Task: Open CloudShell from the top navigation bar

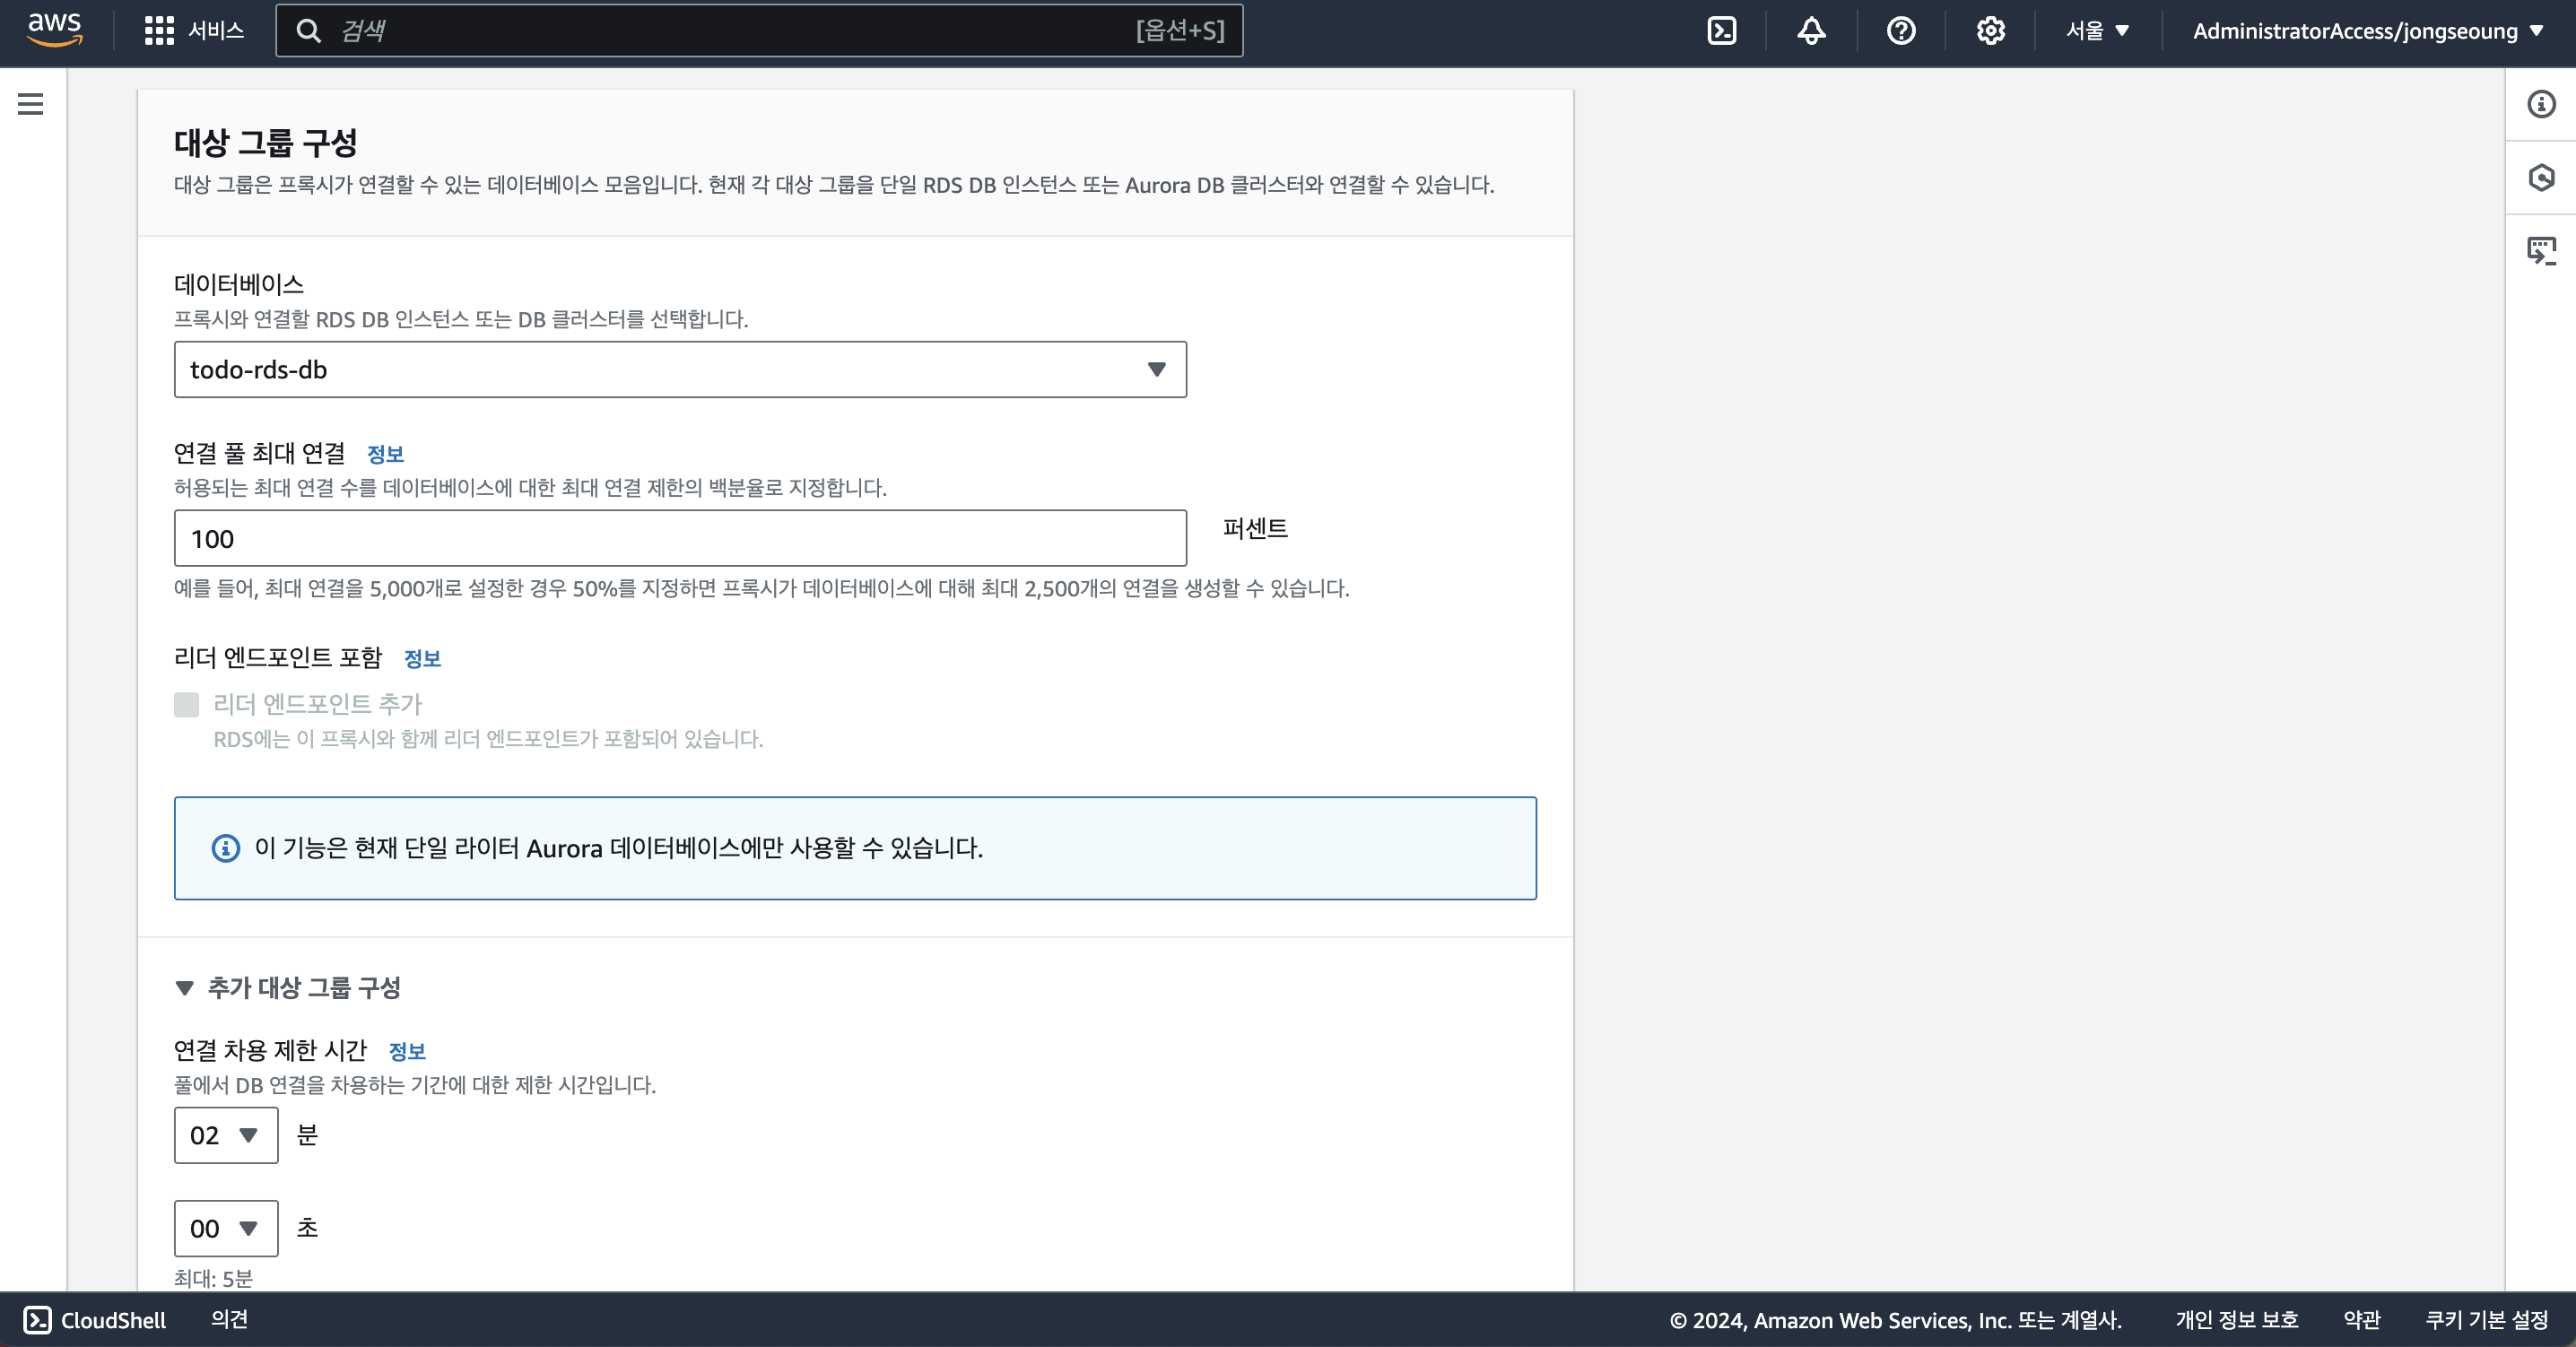Action: pyautogui.click(x=1721, y=30)
